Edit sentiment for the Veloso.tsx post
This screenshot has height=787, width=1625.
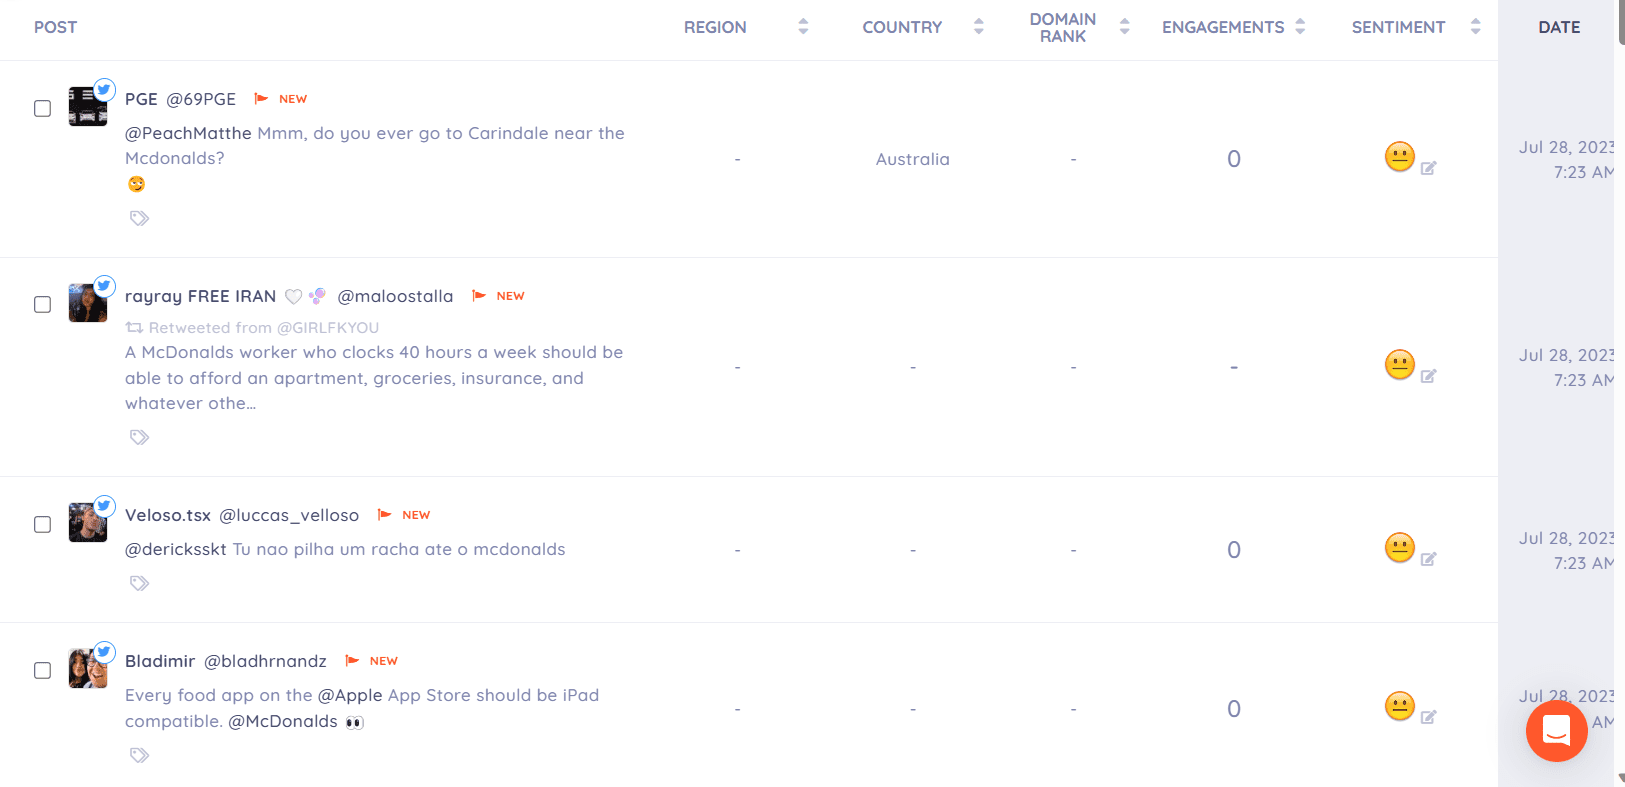[x=1428, y=559]
